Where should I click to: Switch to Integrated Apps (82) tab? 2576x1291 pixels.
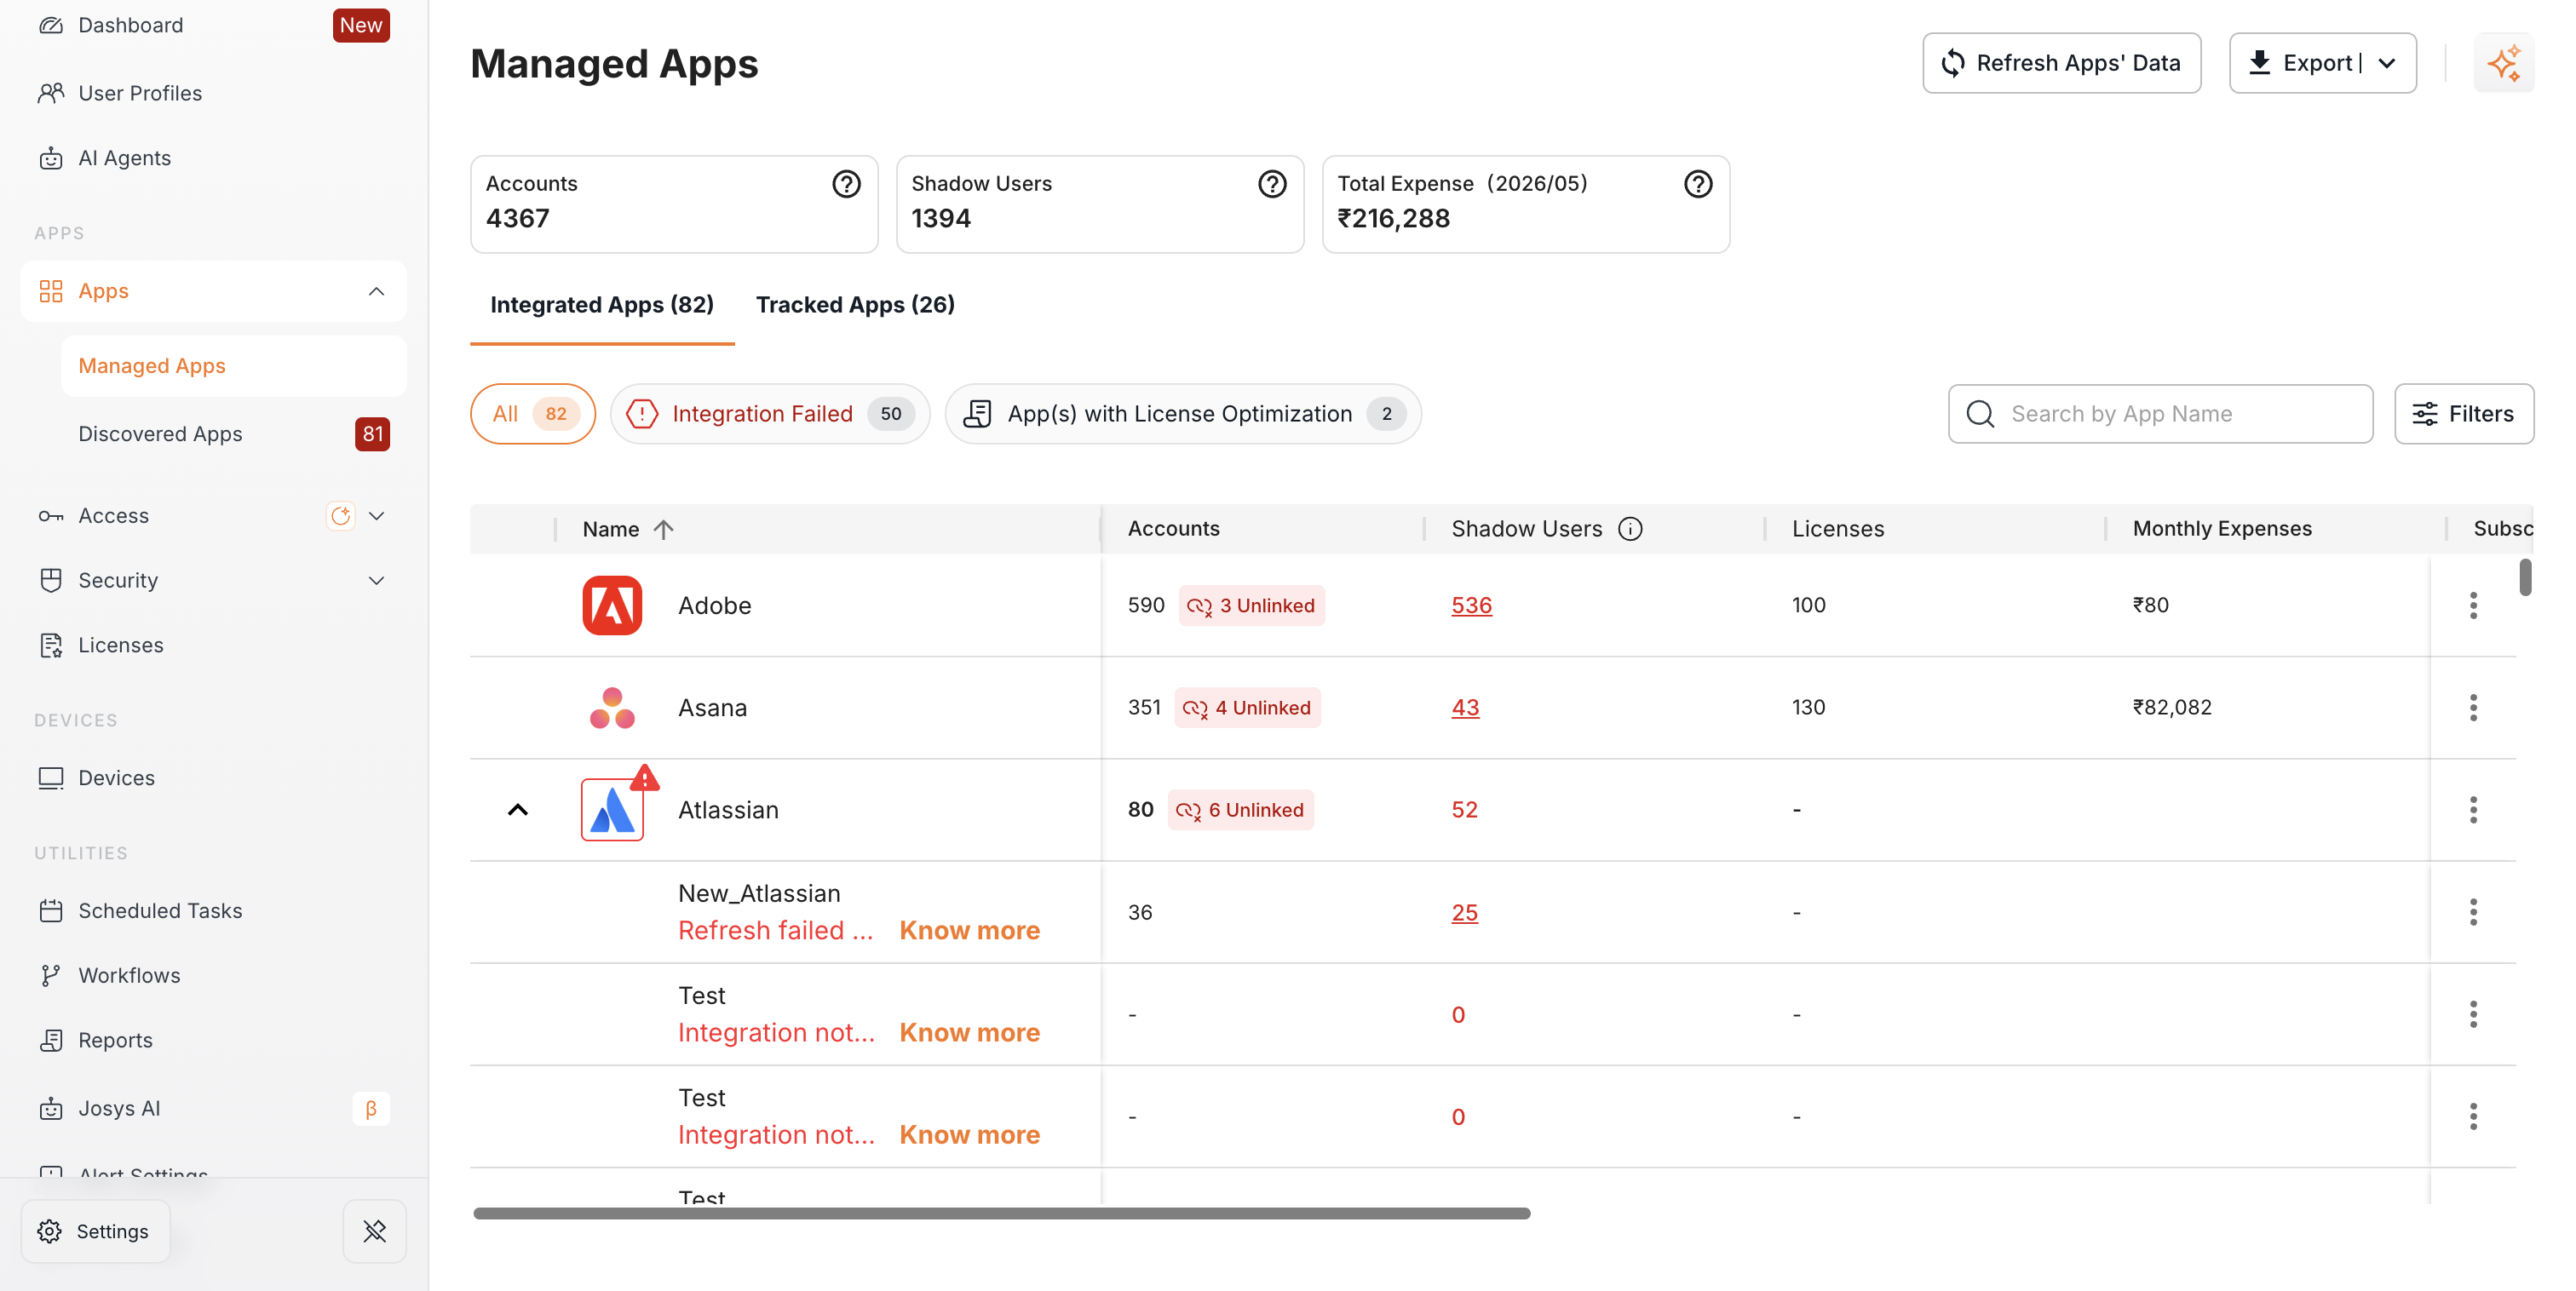(x=602, y=305)
